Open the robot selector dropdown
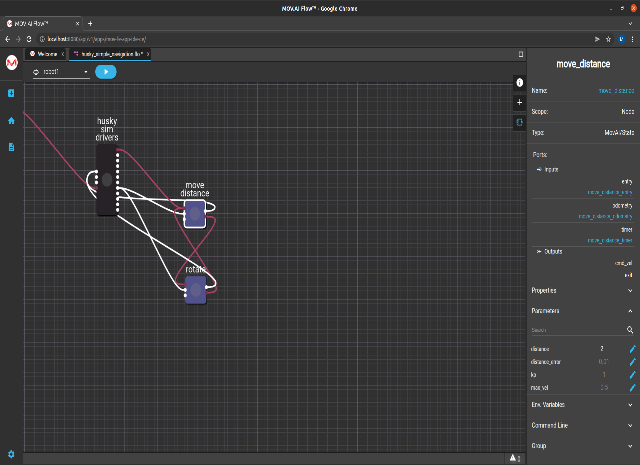 (61, 72)
